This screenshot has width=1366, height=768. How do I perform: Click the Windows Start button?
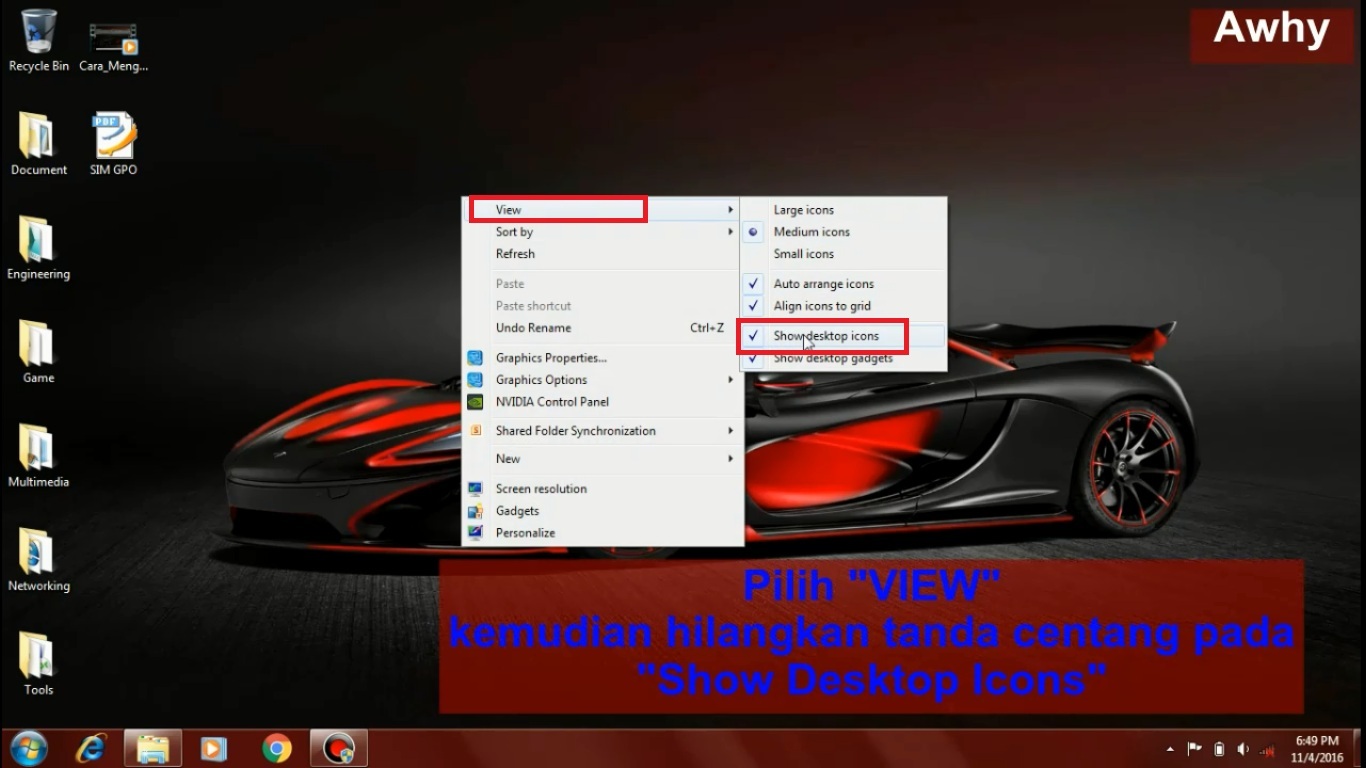28,747
